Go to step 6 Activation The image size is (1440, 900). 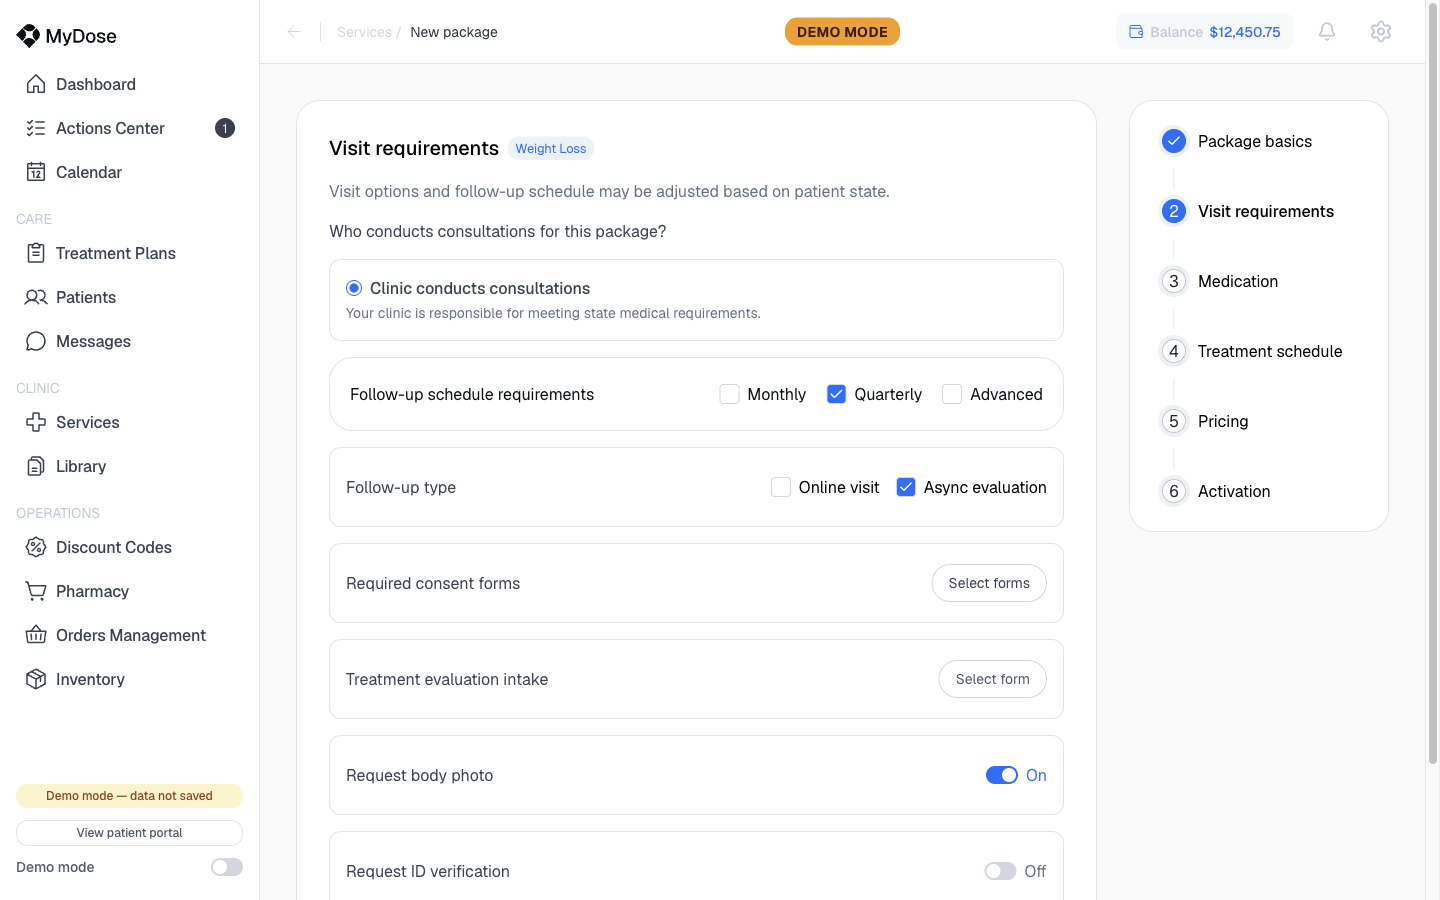[1234, 491]
